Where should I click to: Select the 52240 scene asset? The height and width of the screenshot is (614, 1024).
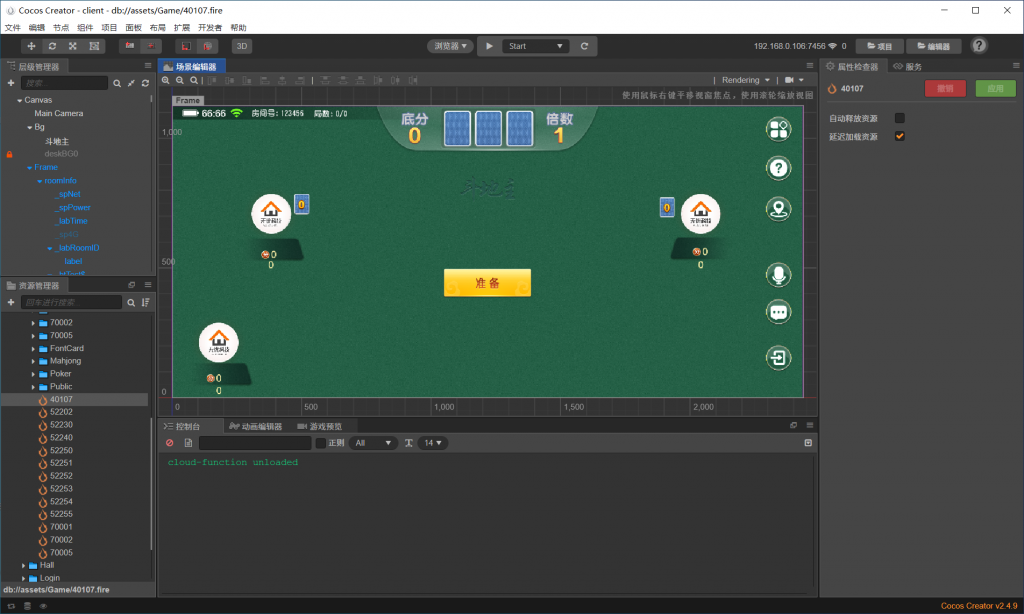(61, 438)
